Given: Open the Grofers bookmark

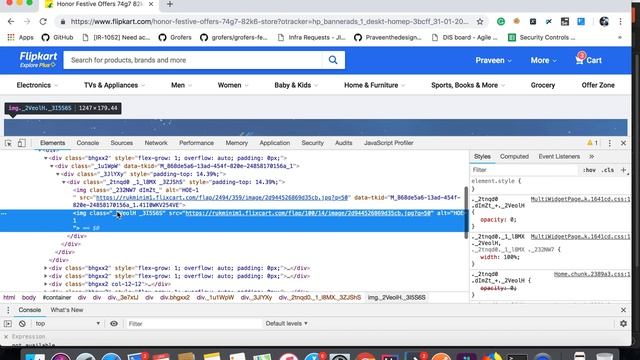Looking at the screenshot, I should pyautogui.click(x=175, y=38).
